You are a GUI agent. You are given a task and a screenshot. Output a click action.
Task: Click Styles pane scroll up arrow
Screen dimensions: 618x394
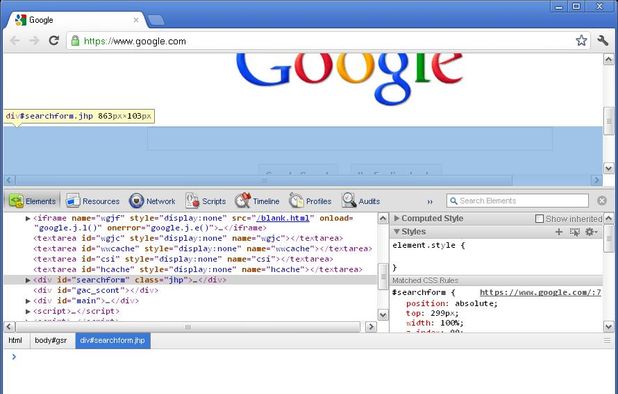tap(609, 218)
